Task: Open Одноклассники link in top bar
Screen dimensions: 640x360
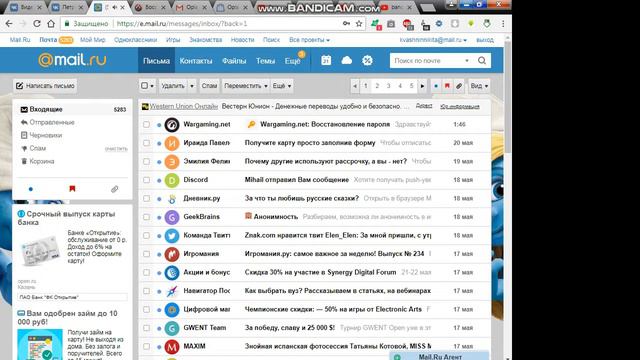Action: tap(136, 40)
